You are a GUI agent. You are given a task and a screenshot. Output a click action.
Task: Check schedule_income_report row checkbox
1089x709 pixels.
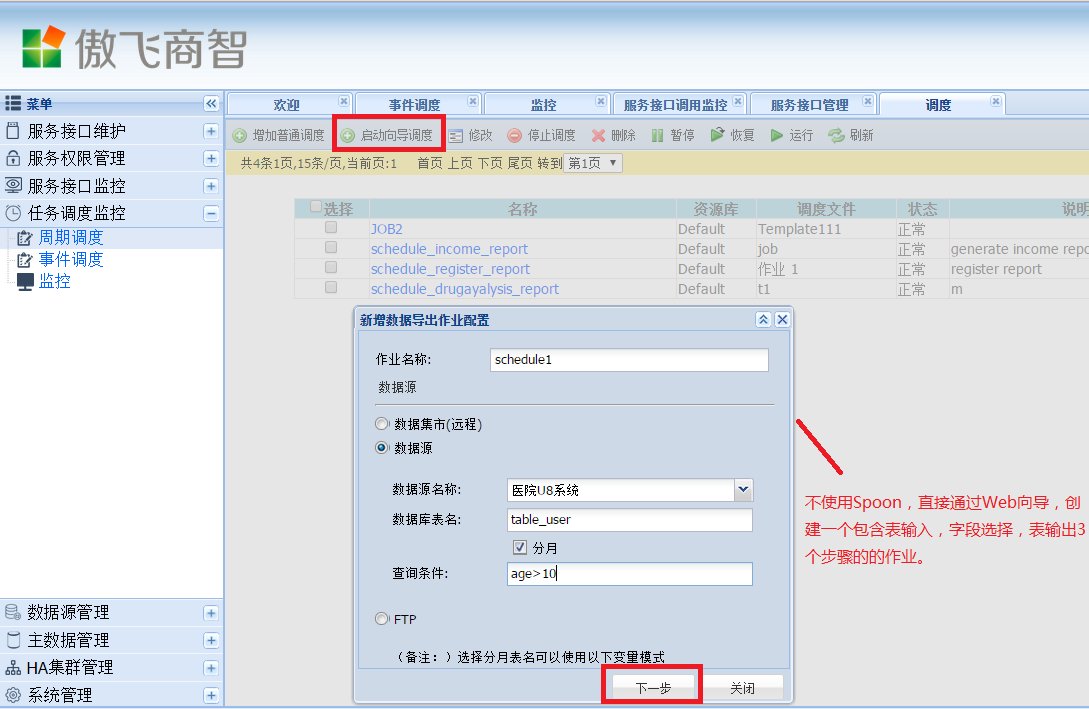(x=331, y=247)
